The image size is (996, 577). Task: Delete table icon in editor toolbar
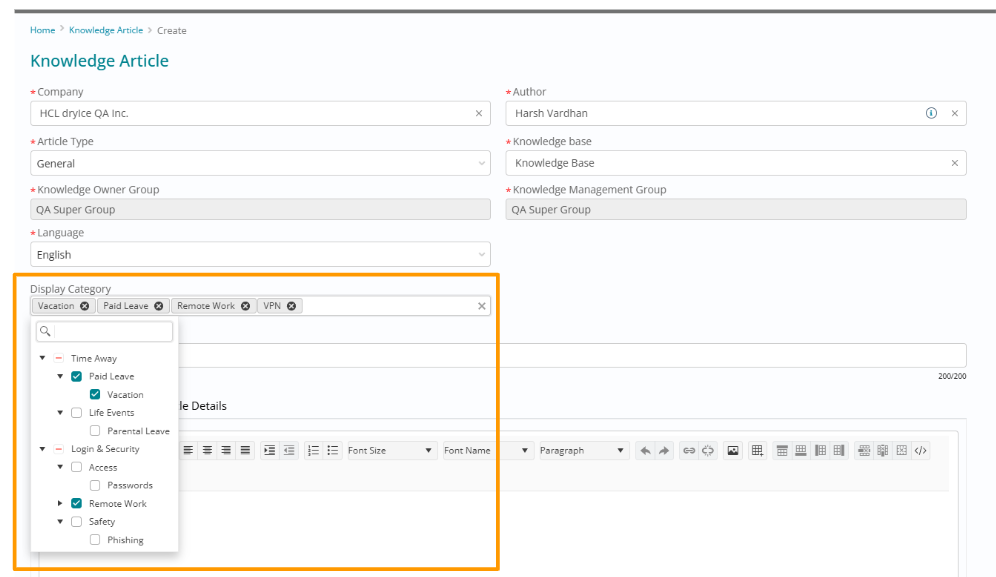(901, 451)
